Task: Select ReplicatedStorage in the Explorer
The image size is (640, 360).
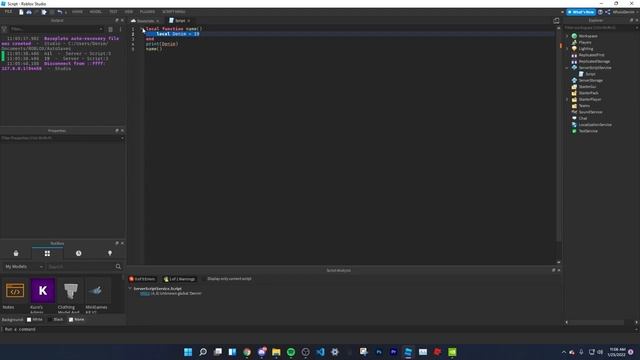Action: pos(594,61)
